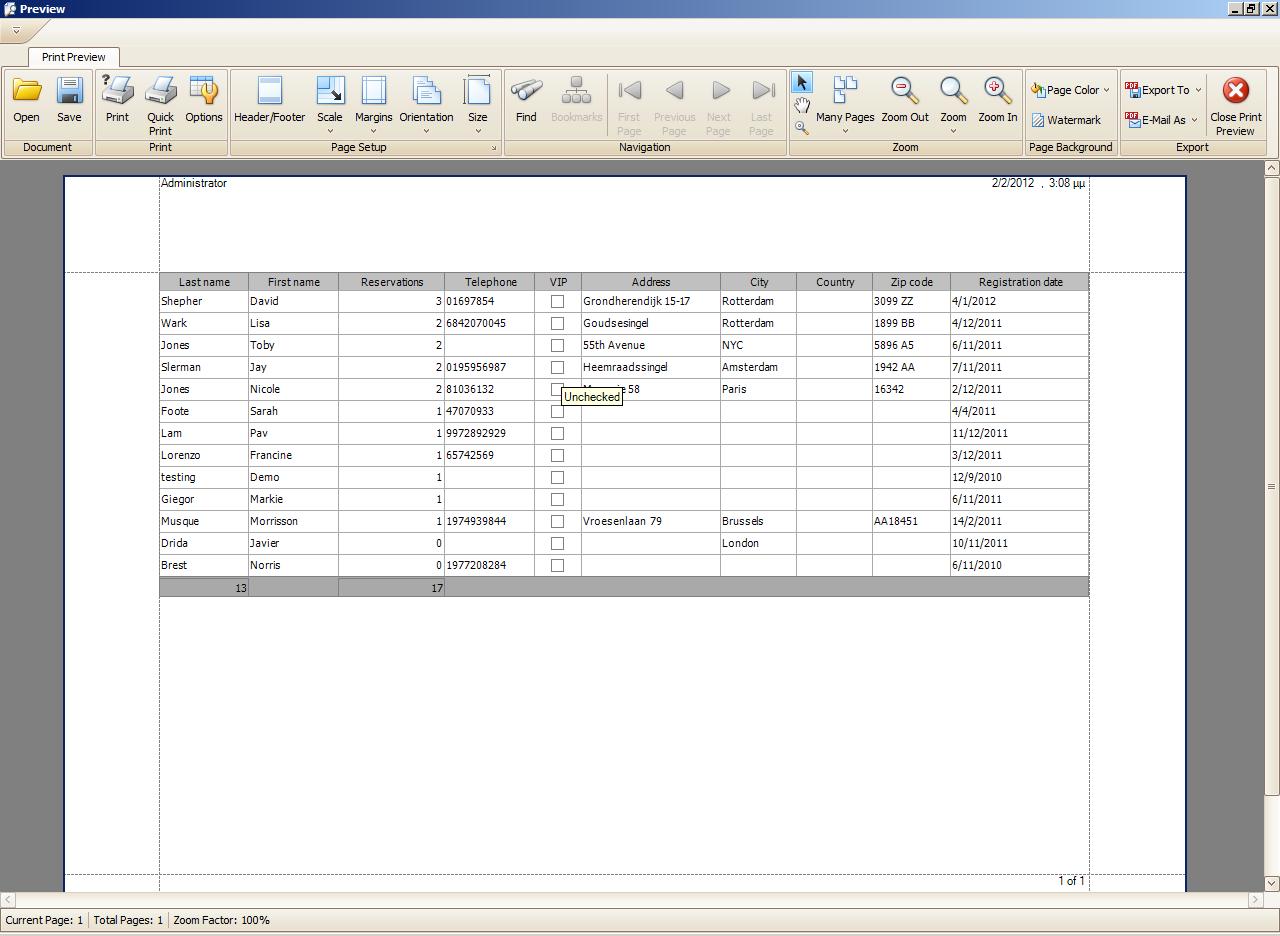
Task: Toggle VIP checkbox for Foote Sarah
Action: [x=557, y=411]
